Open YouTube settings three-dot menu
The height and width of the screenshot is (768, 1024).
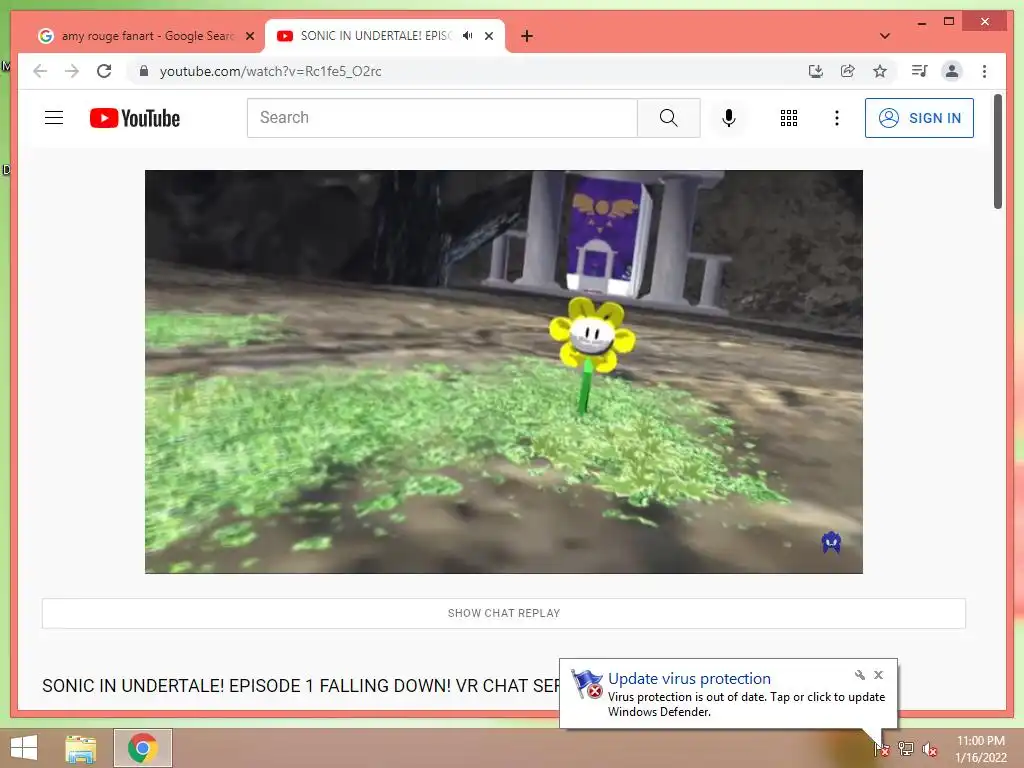837,118
